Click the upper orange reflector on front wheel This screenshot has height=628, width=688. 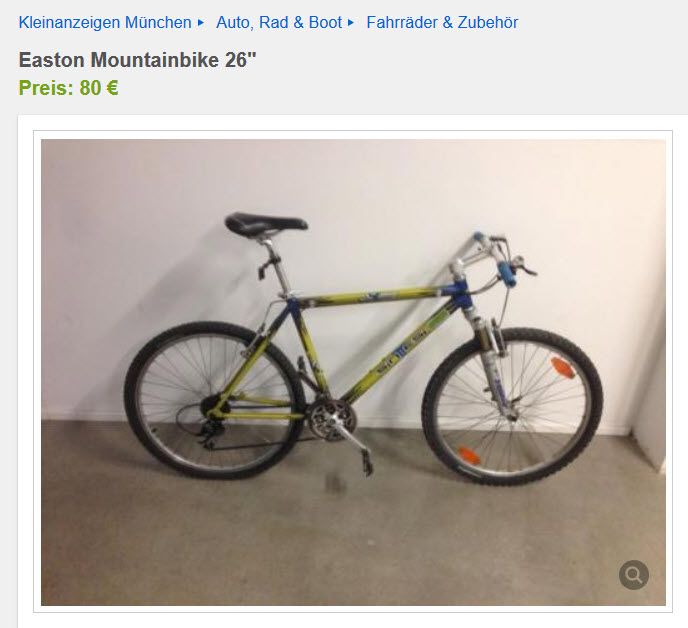[563, 368]
